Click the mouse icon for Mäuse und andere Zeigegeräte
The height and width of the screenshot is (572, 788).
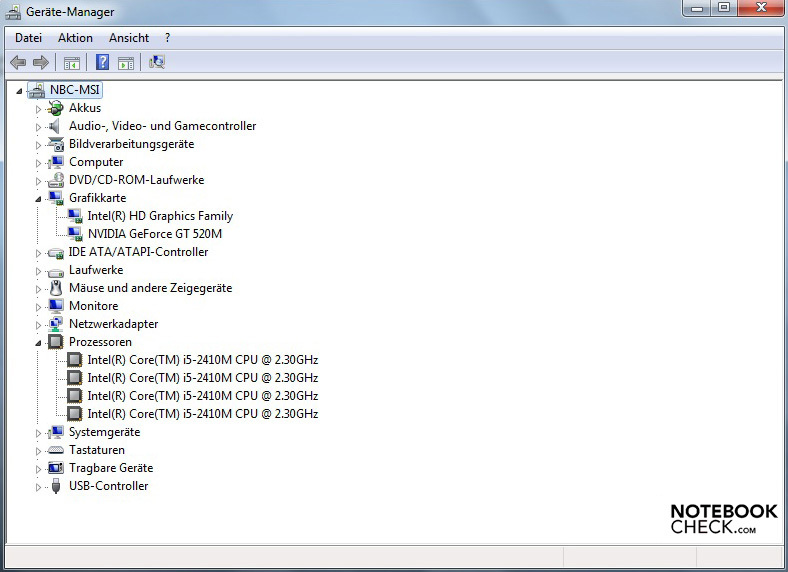[x=56, y=288]
